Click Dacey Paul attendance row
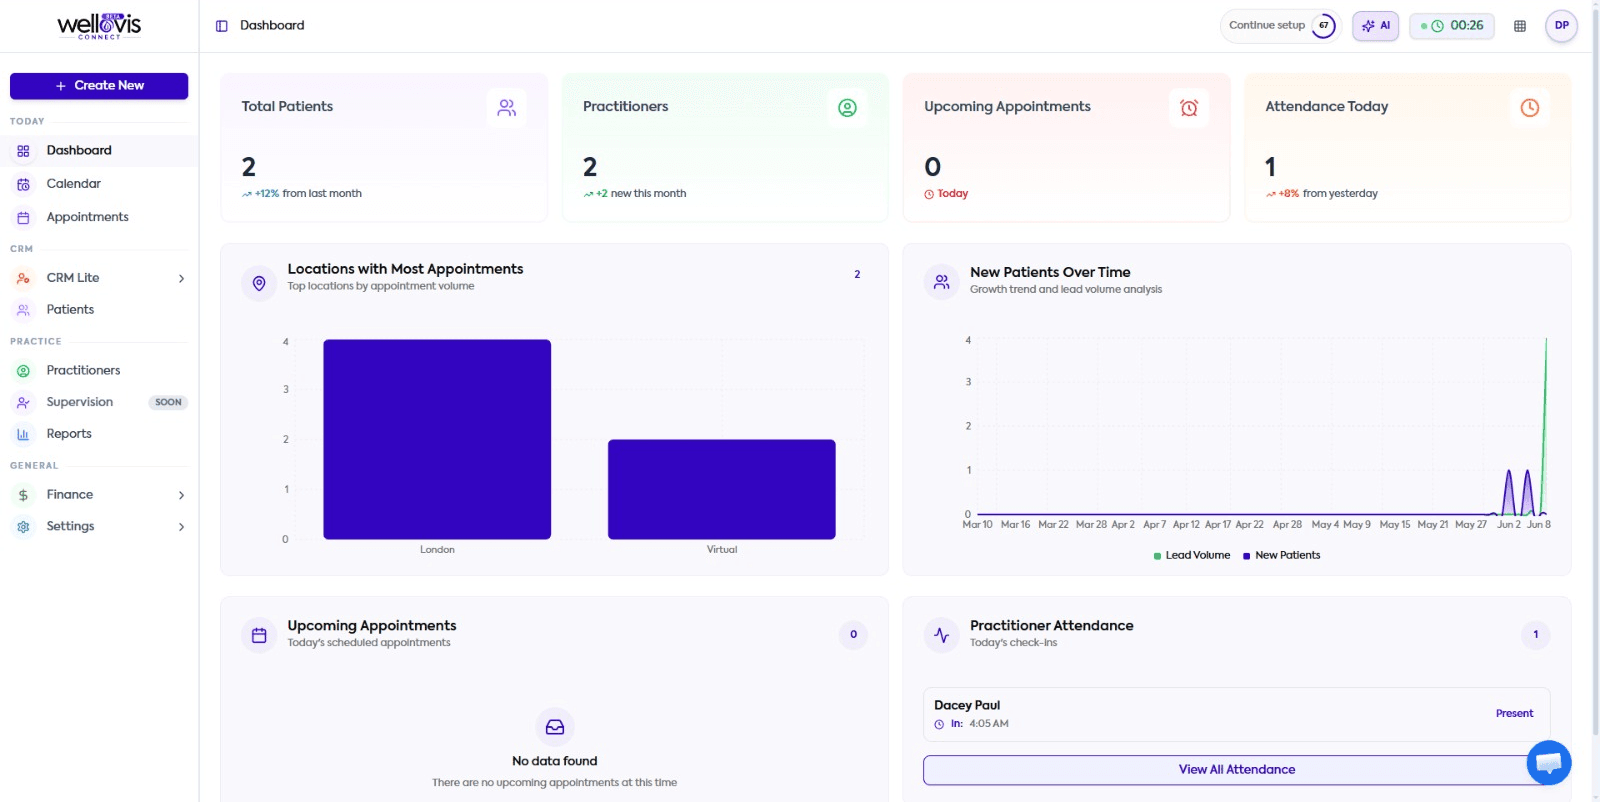The height and width of the screenshot is (802, 1600). coord(1237,714)
